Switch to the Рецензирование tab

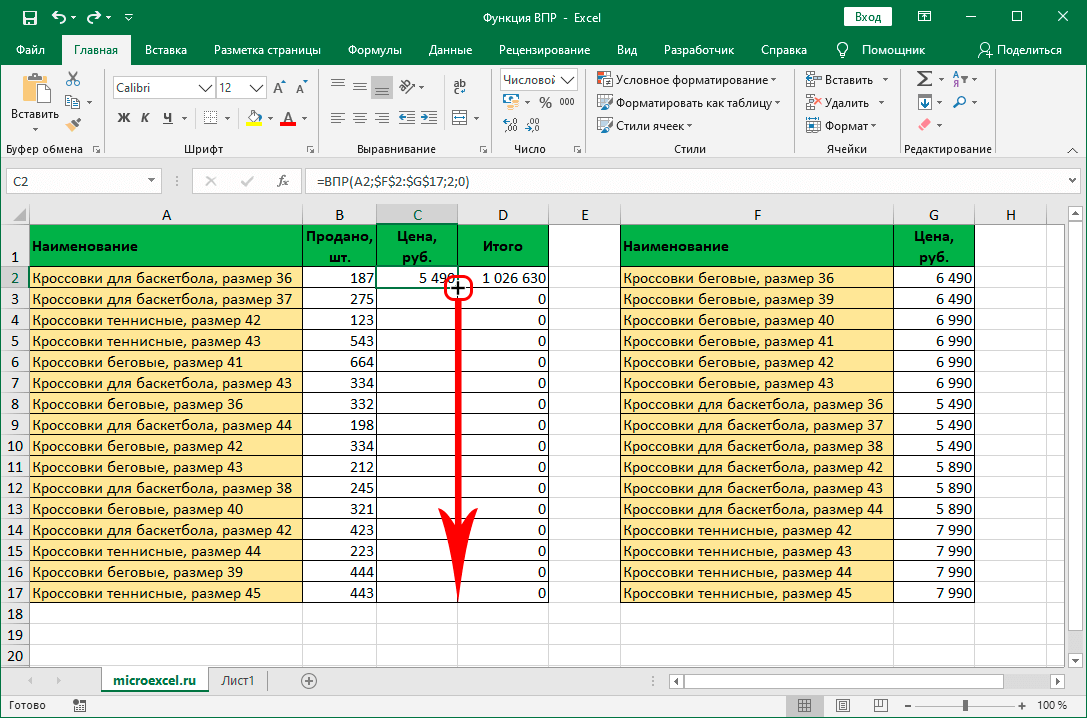coord(544,50)
